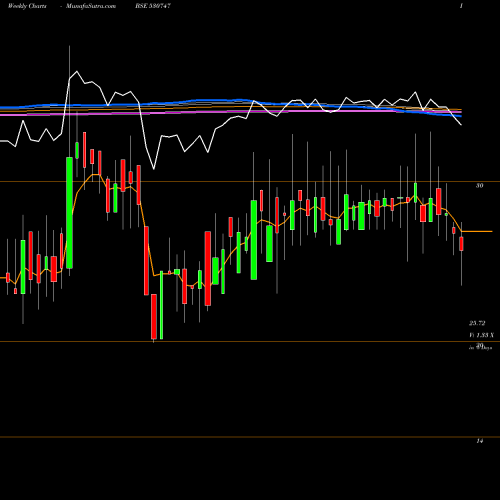Click the tallest green candlestick body
This screenshot has width=500, height=500.
click(69, 213)
